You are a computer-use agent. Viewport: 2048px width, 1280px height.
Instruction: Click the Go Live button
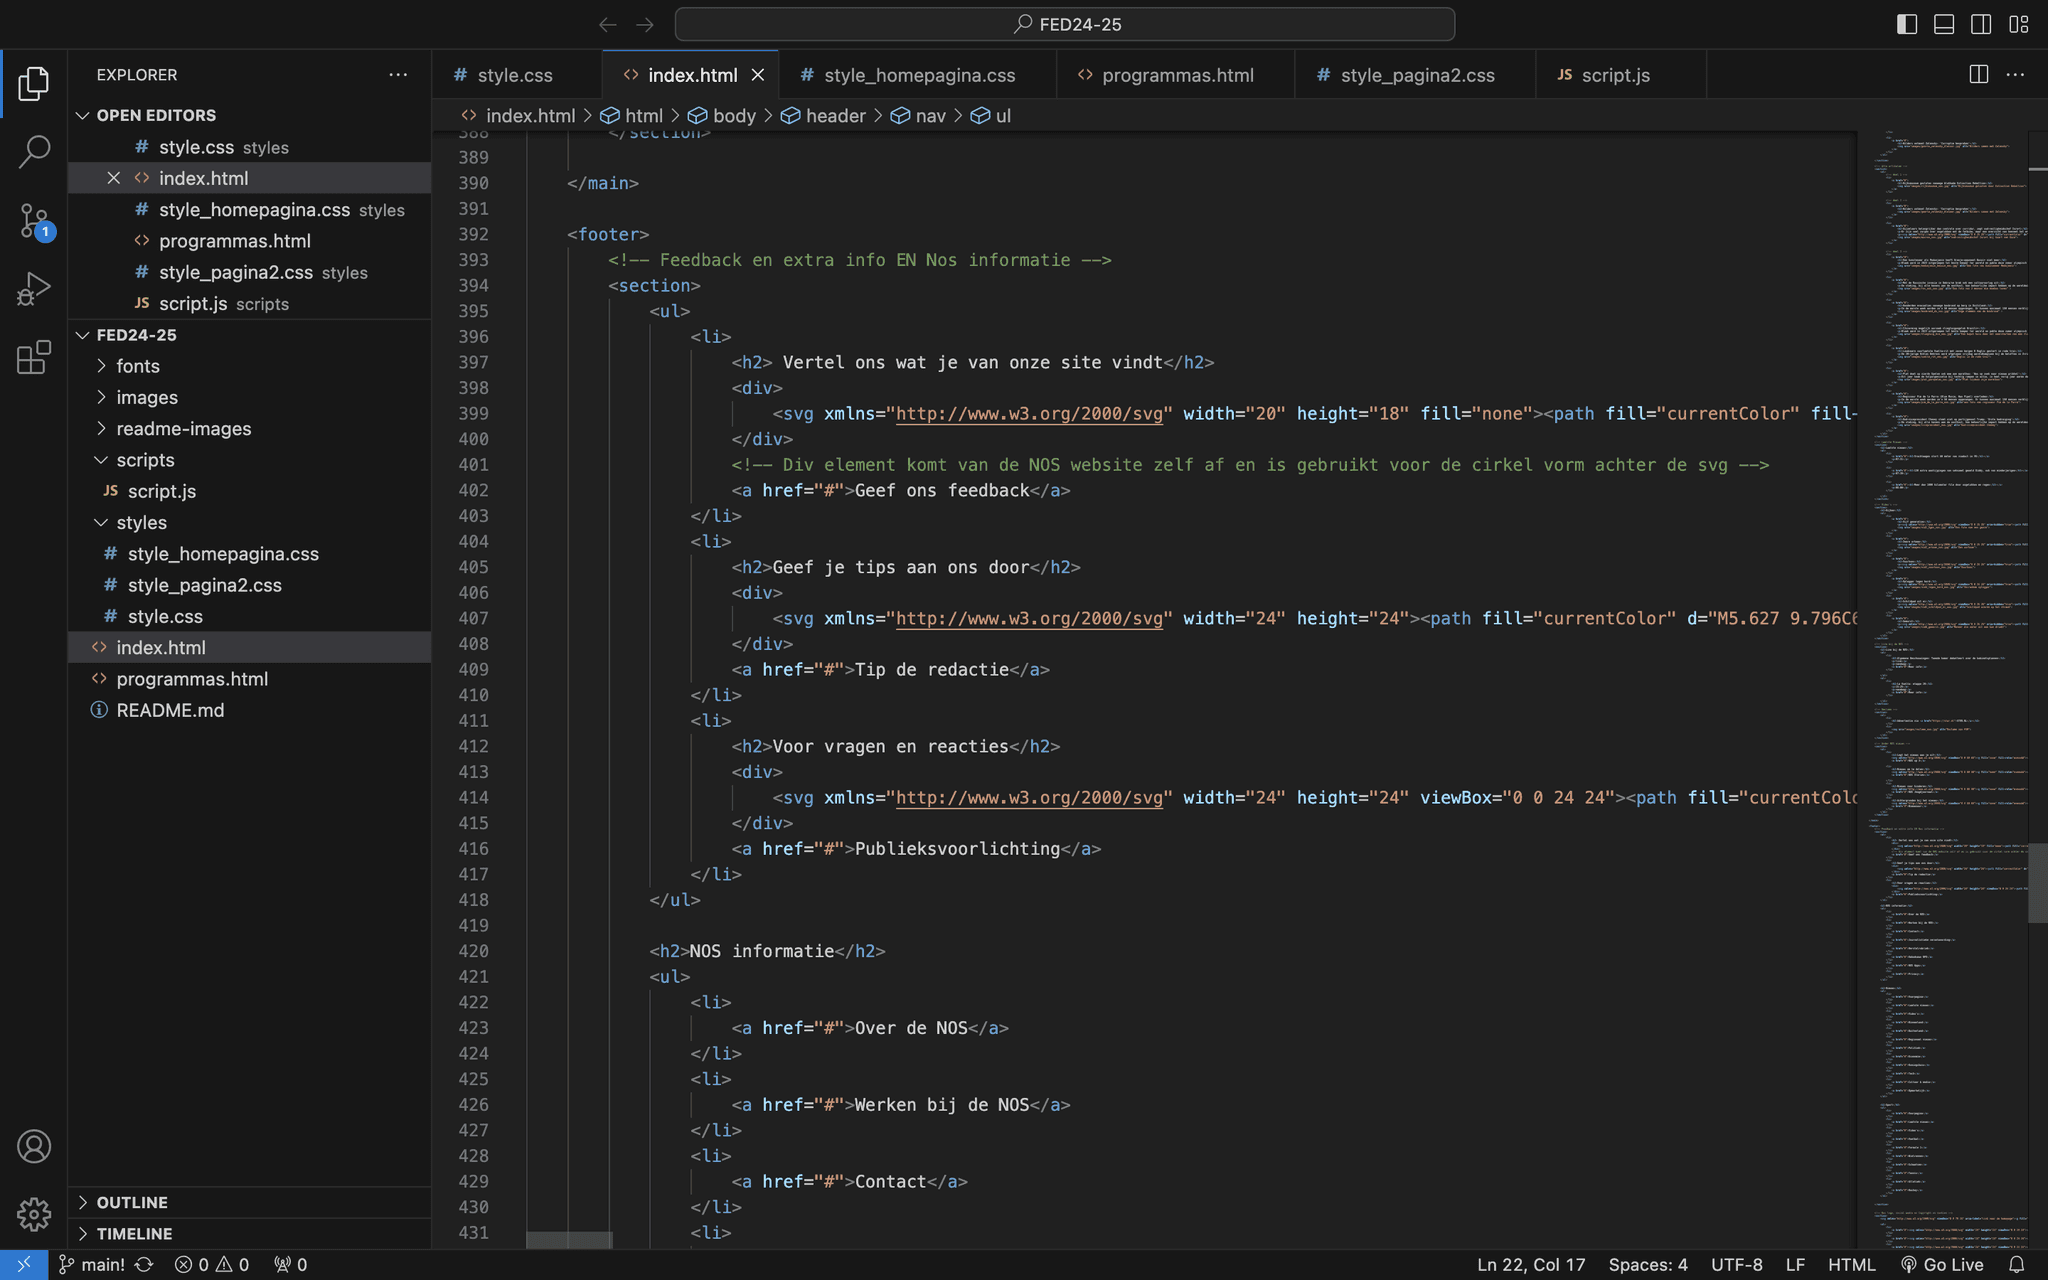click(x=1942, y=1264)
